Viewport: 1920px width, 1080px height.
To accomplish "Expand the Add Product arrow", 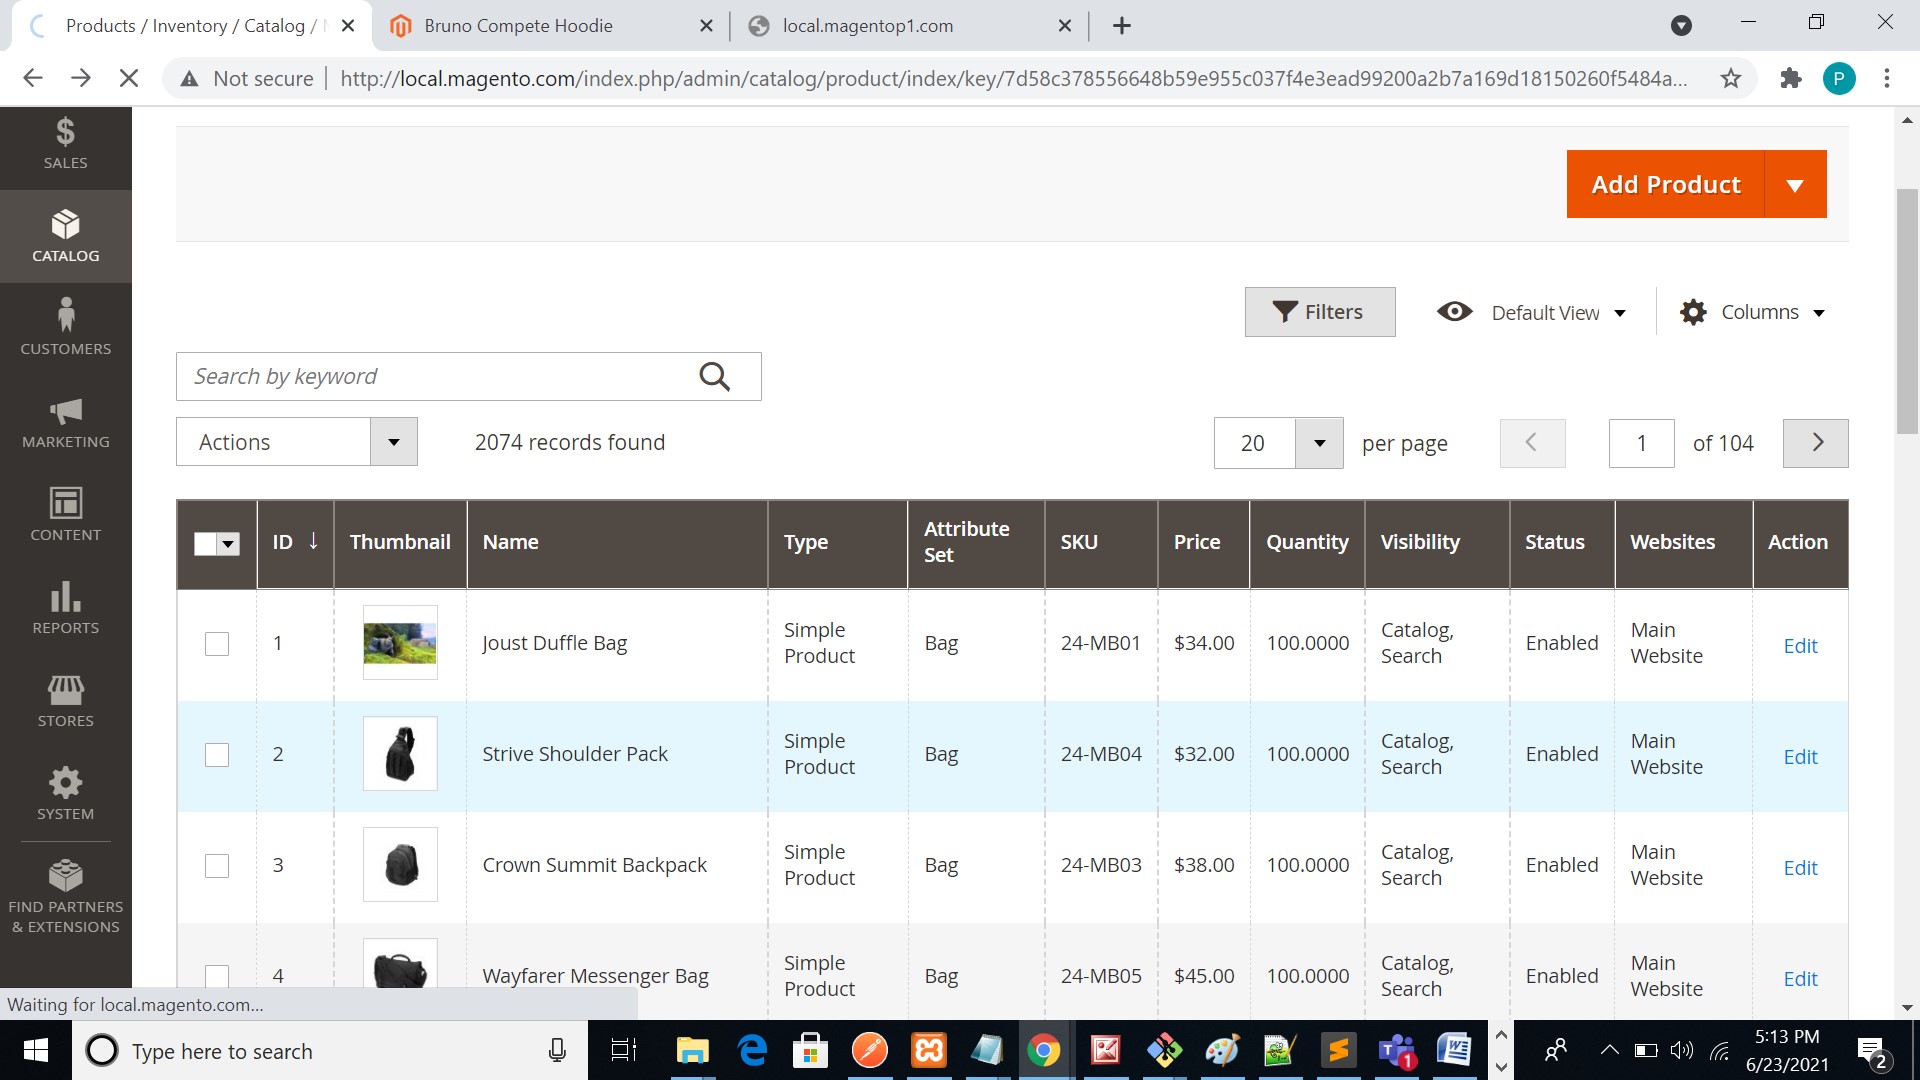I will tap(1795, 184).
